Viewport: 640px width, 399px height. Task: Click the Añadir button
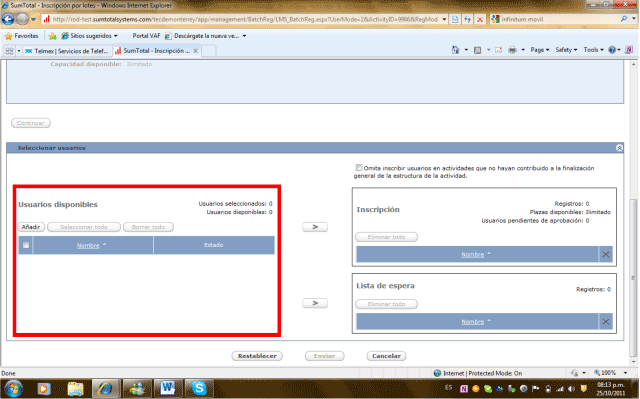point(31,227)
